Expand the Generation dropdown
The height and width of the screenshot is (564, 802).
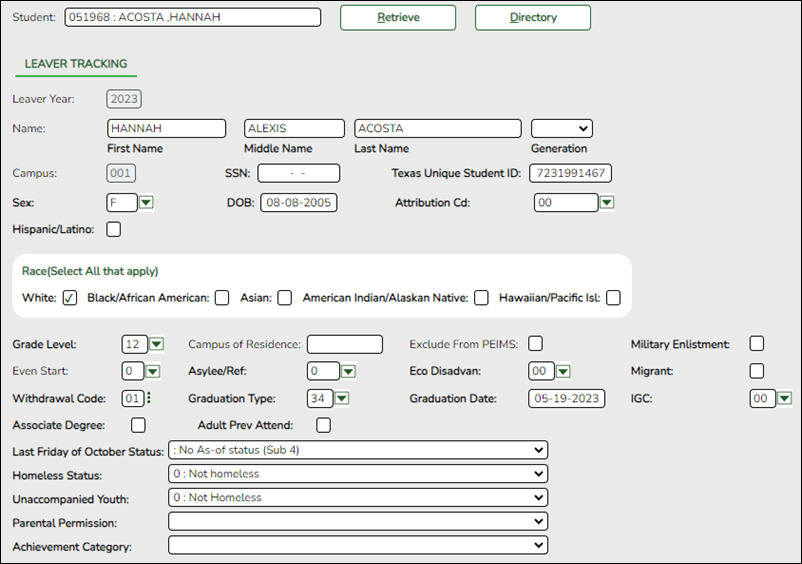562,128
